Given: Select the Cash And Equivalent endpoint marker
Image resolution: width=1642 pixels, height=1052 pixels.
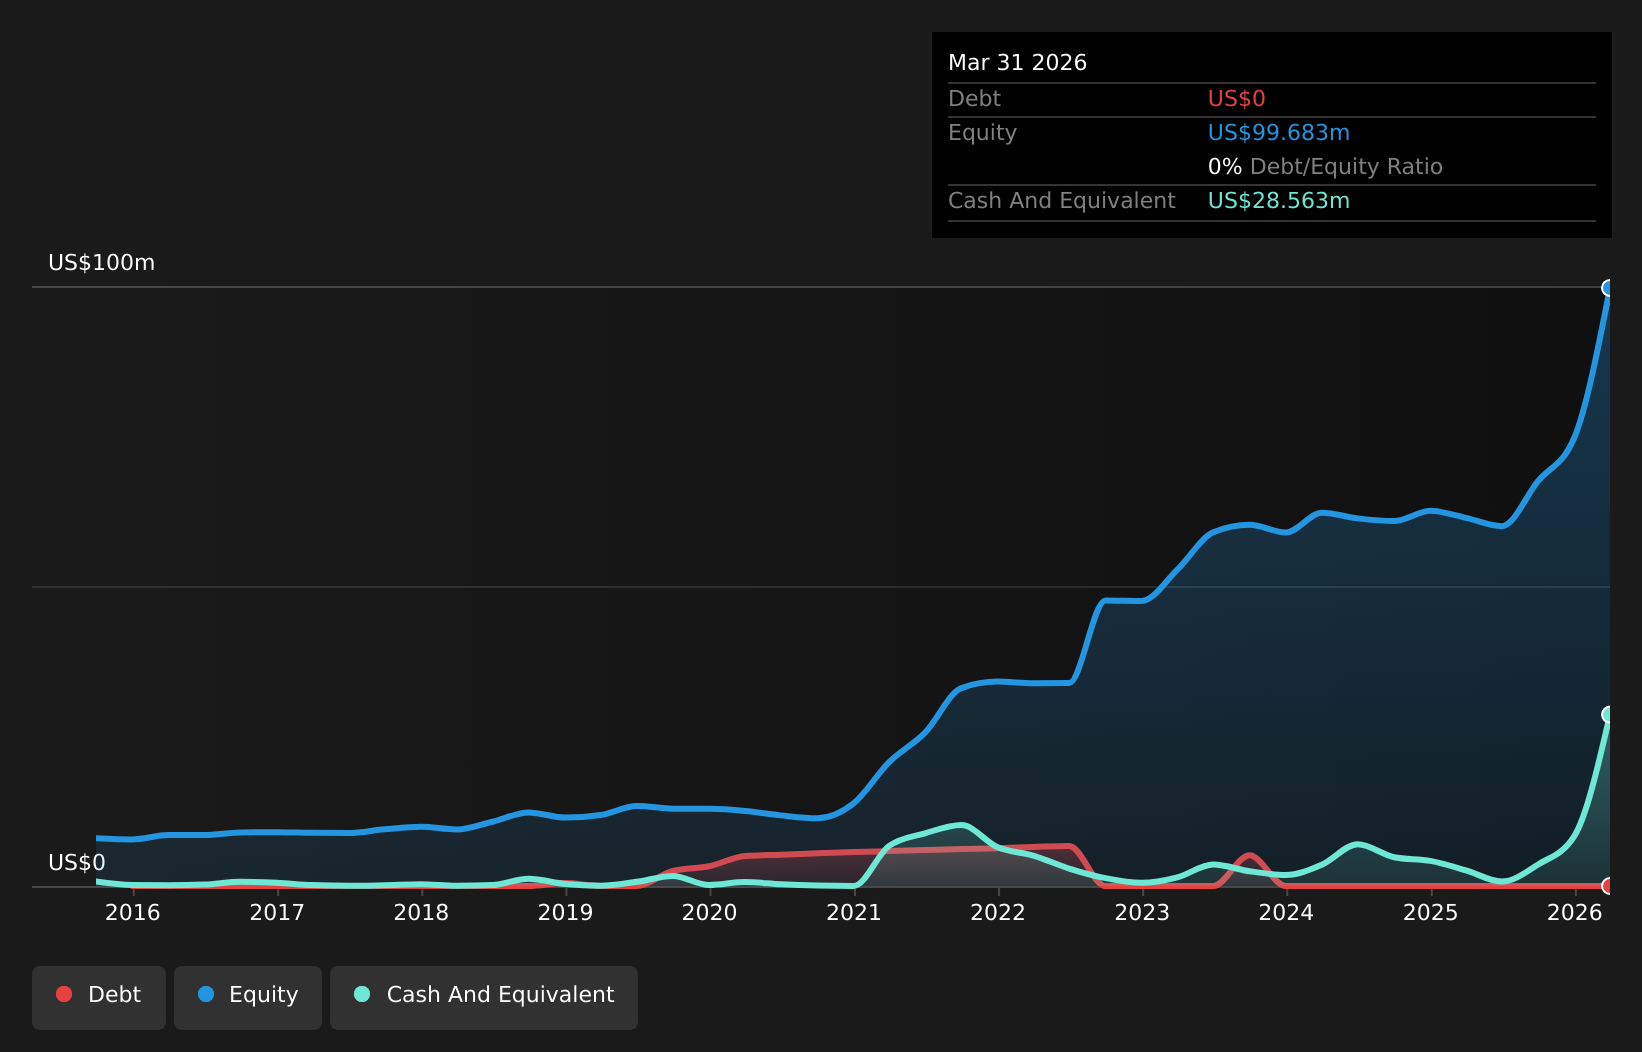Looking at the screenshot, I should (1609, 714).
